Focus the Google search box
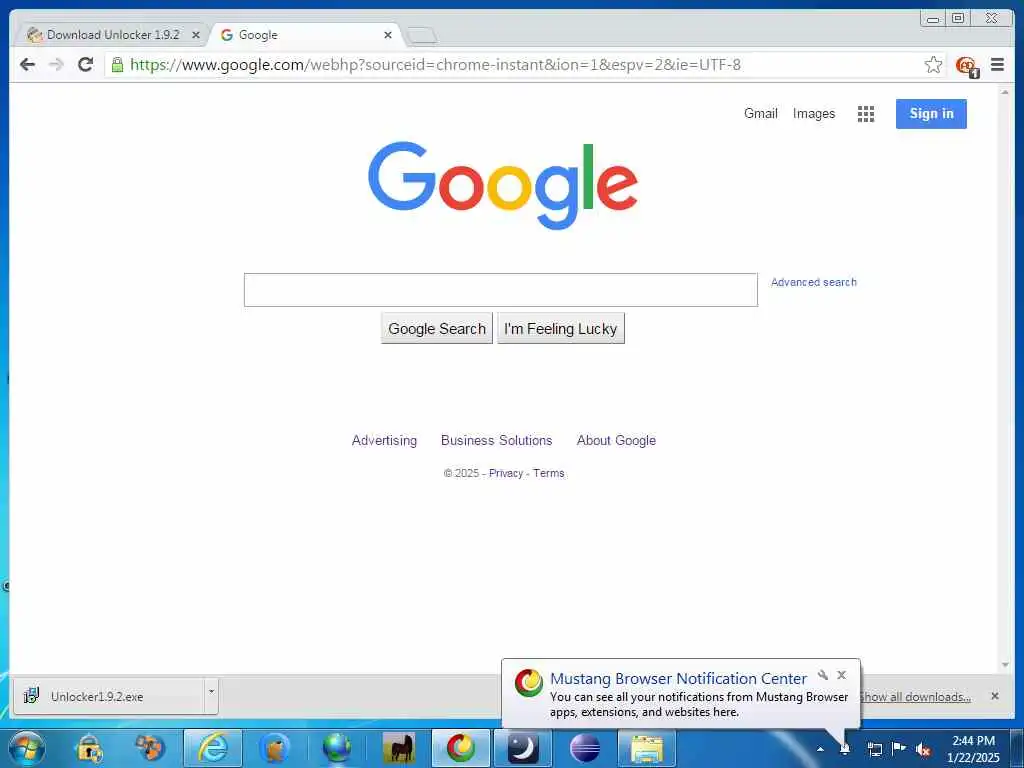The width and height of the screenshot is (1024, 768). tap(501, 290)
